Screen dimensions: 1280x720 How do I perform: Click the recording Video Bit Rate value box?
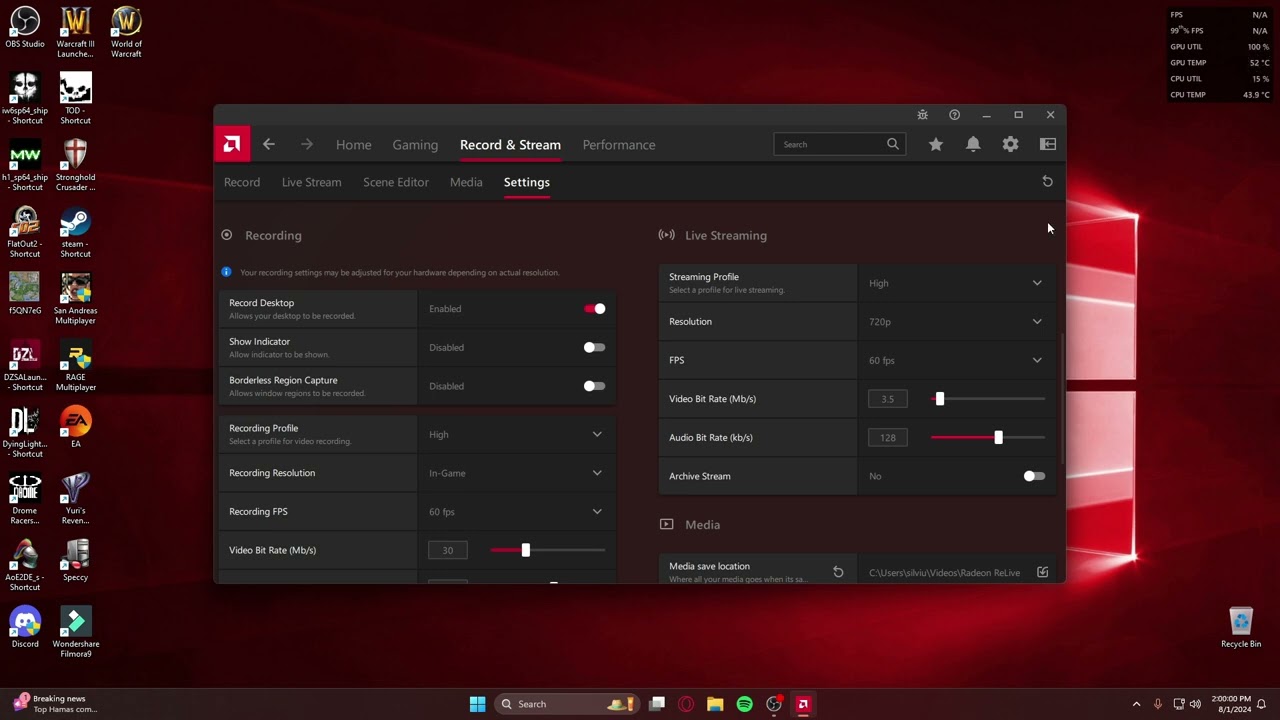[x=448, y=550]
